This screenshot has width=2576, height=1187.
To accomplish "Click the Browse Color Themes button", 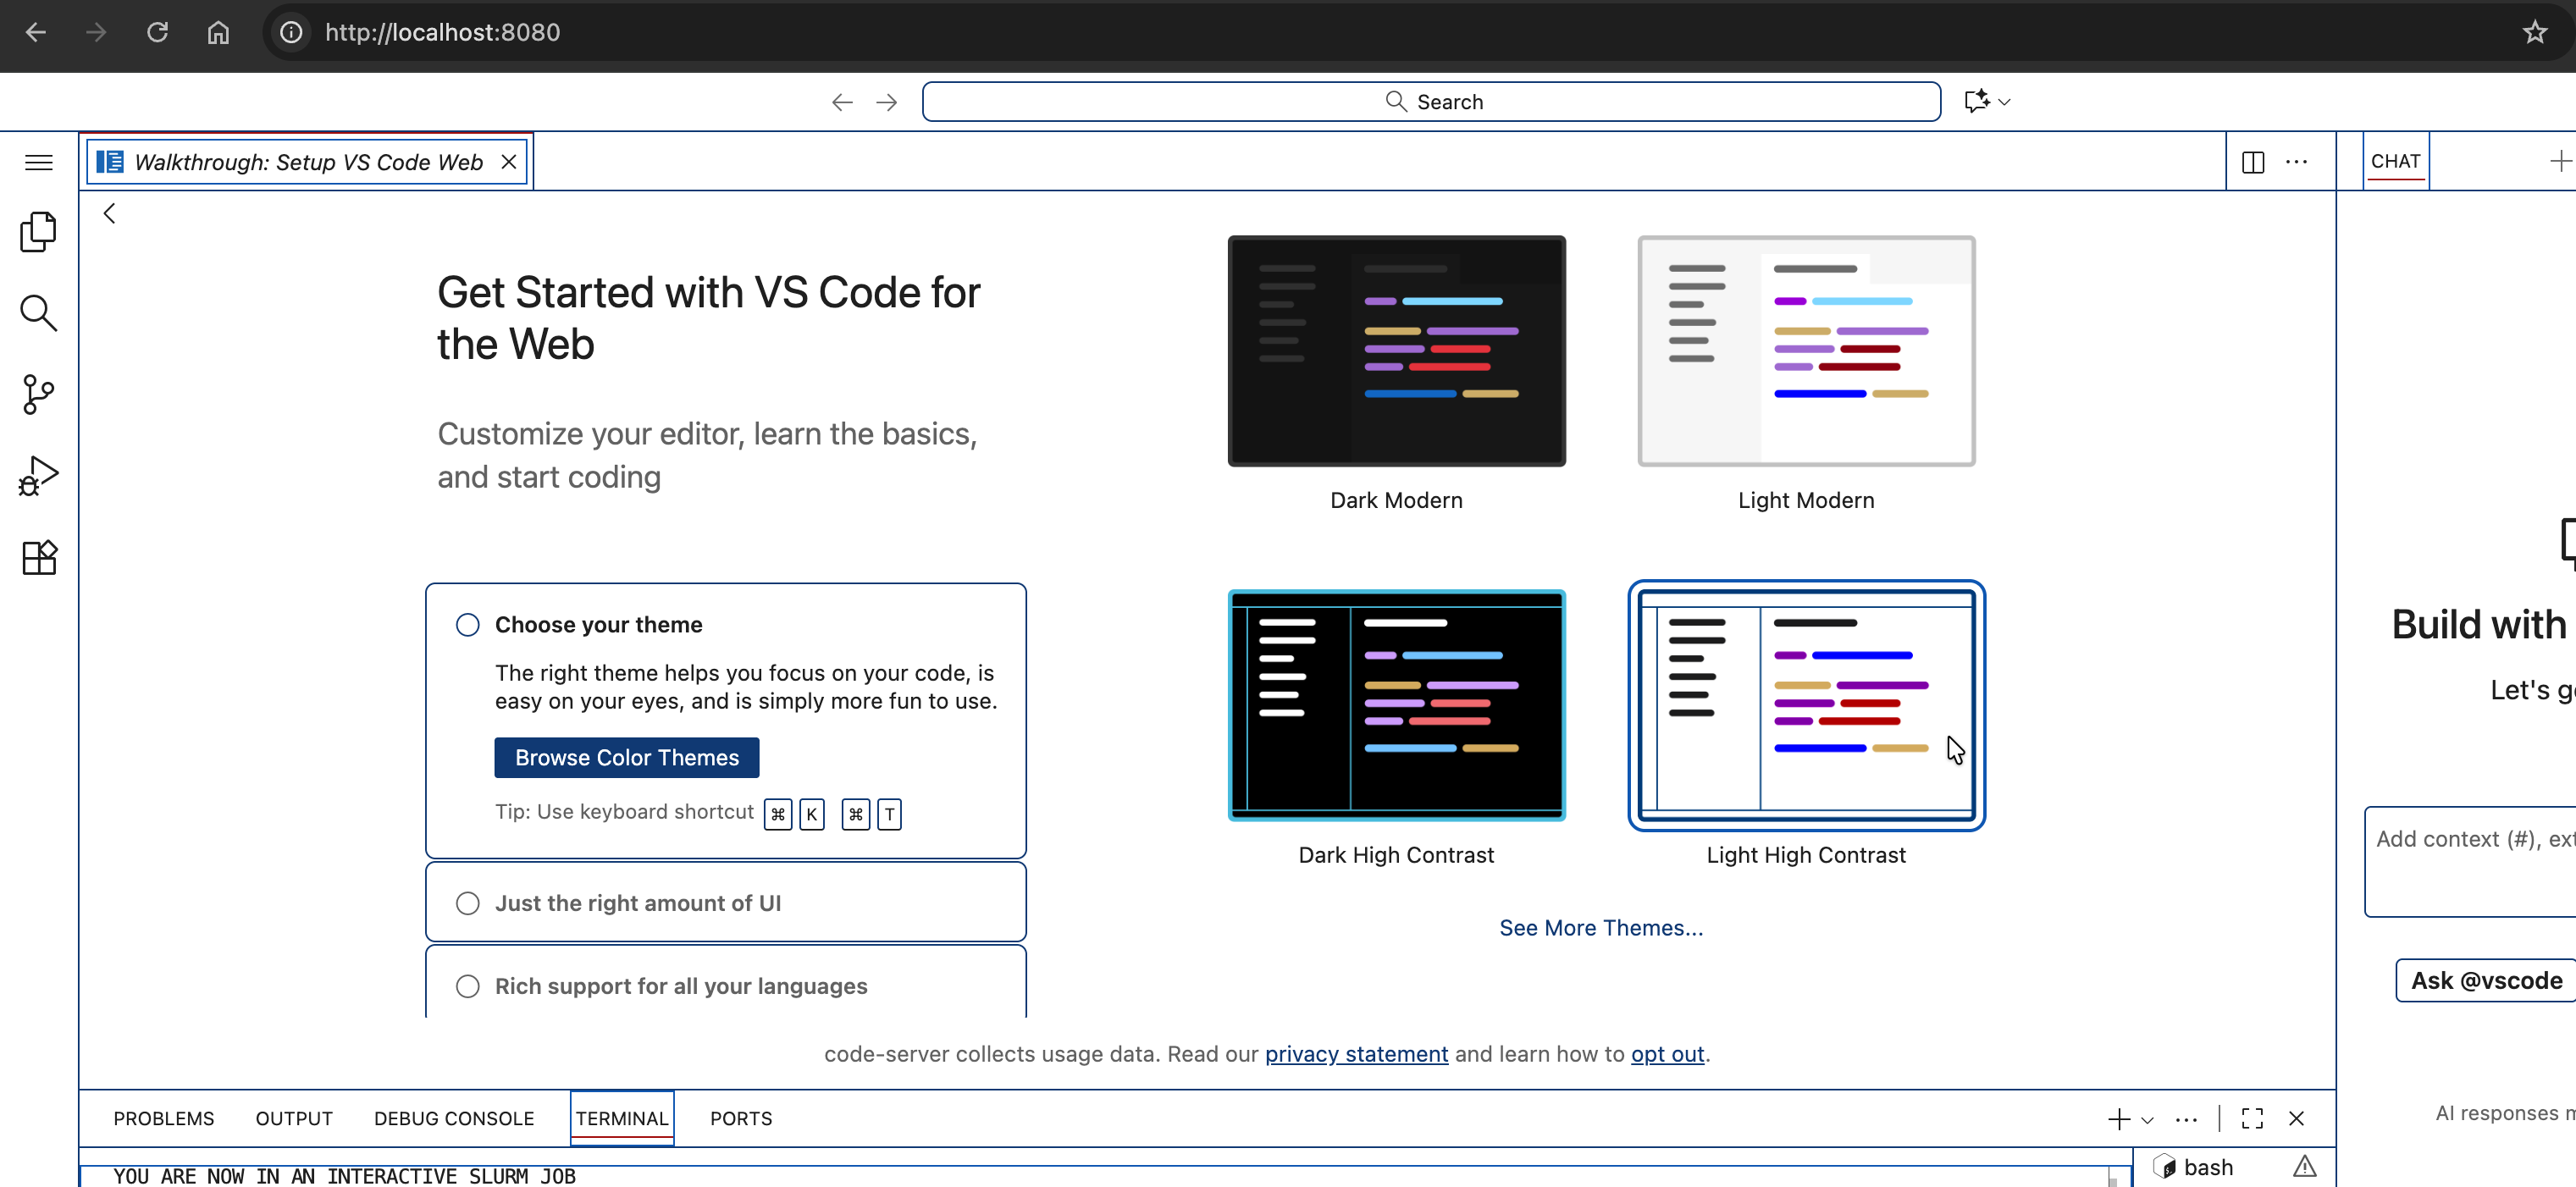I will click(626, 757).
